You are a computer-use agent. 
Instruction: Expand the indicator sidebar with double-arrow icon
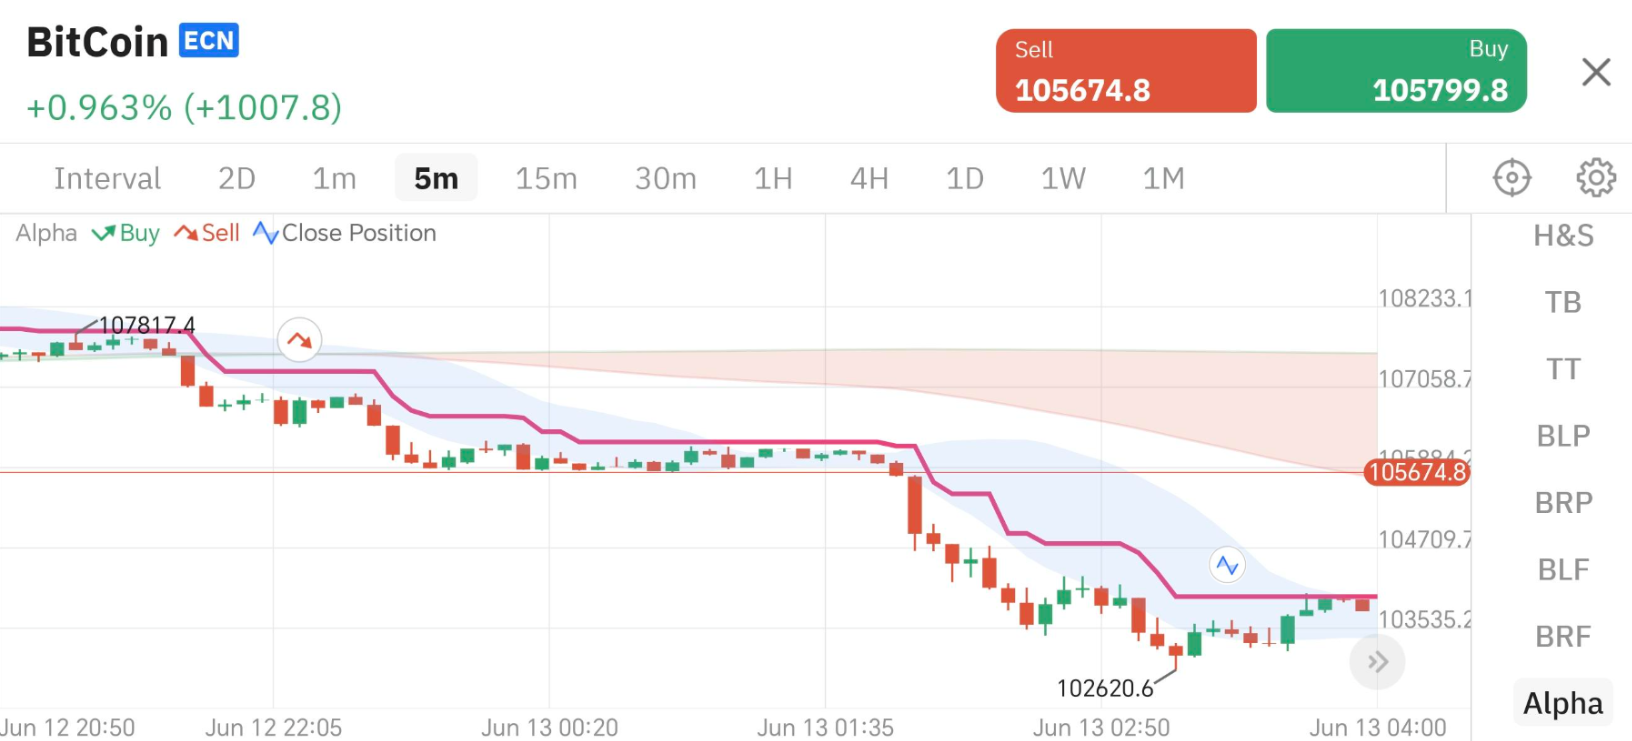click(x=1377, y=661)
